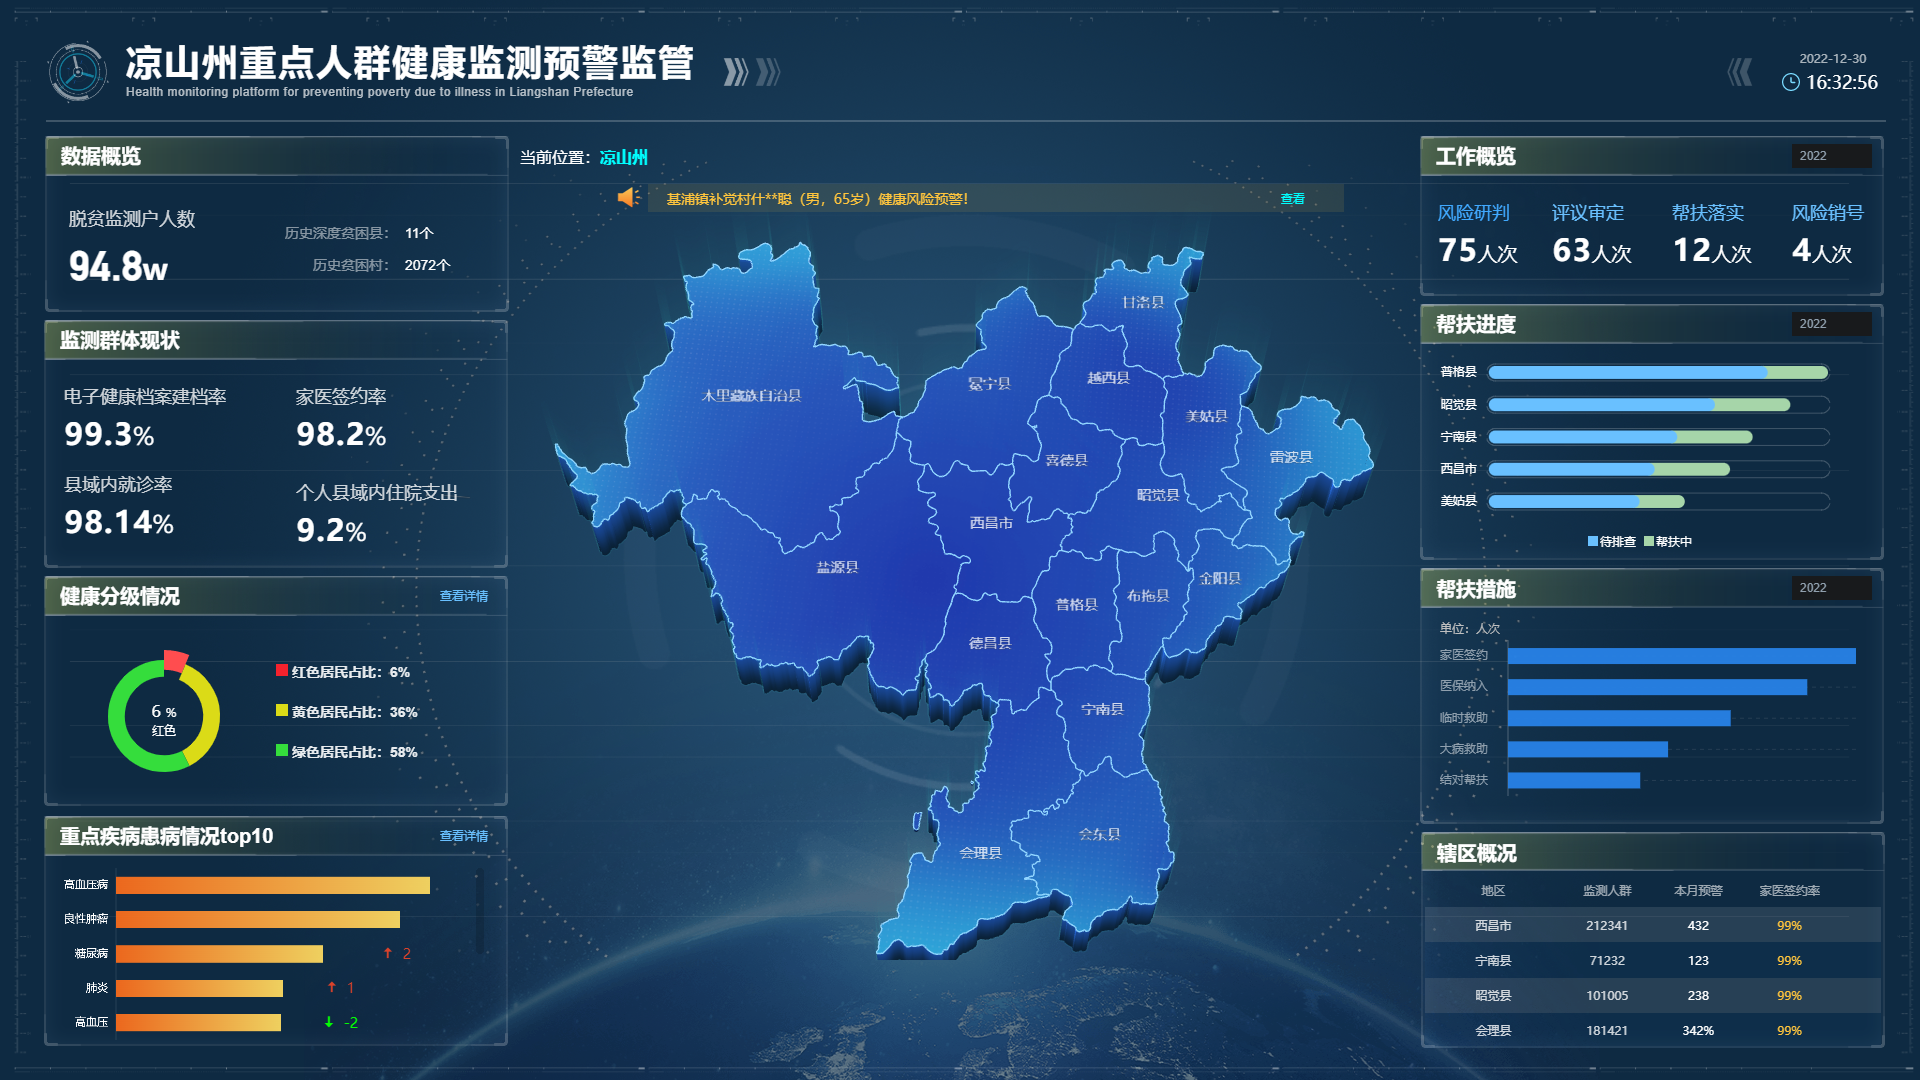Screen dimensions: 1920x1080
Task: Select 会东县 region on the map
Action: point(1099,834)
